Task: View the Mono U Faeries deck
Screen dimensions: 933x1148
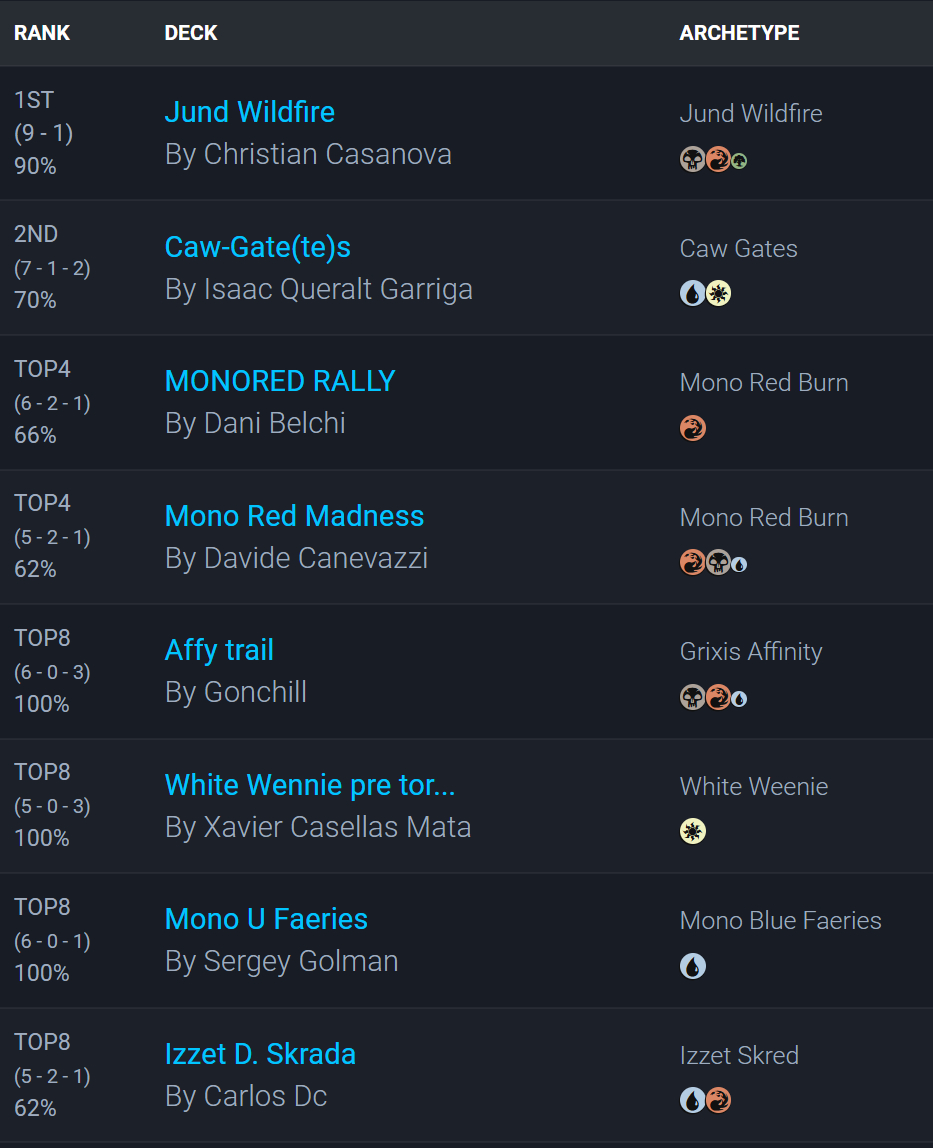Action: coord(266,919)
